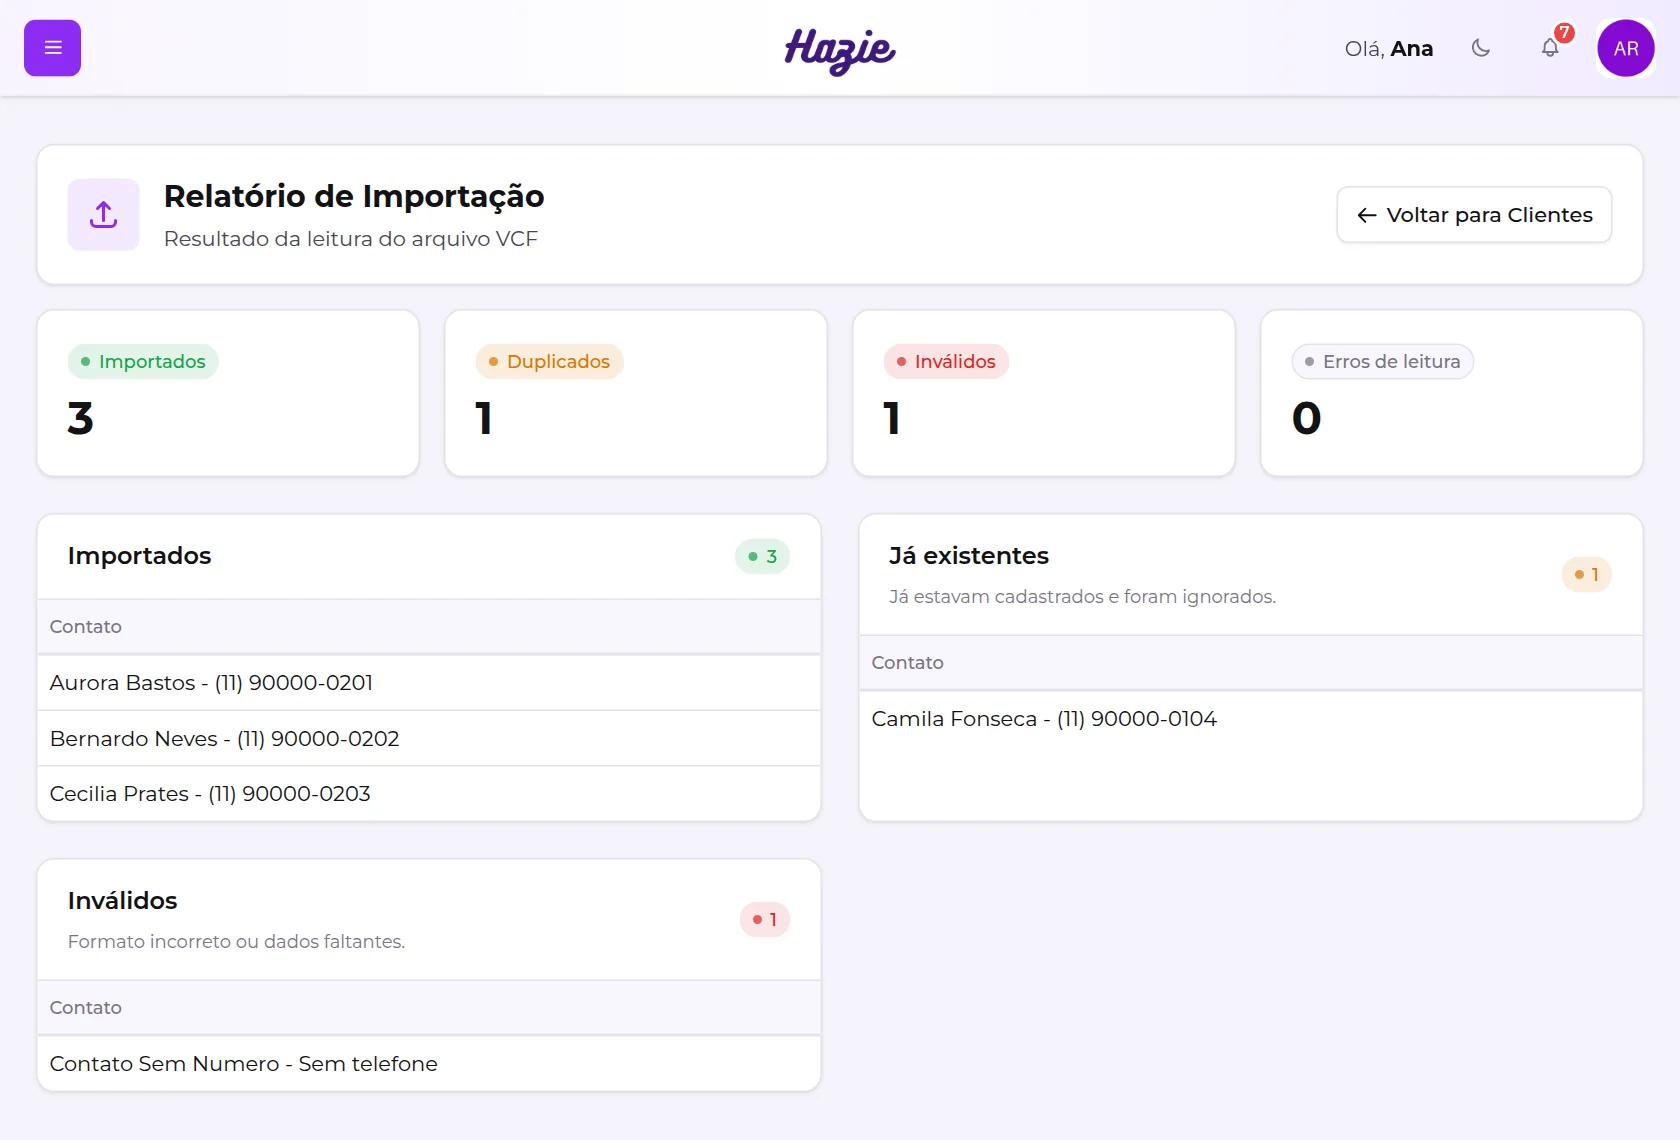Select row Camila Fonseca - (11) 90000-0104

[1251, 719]
